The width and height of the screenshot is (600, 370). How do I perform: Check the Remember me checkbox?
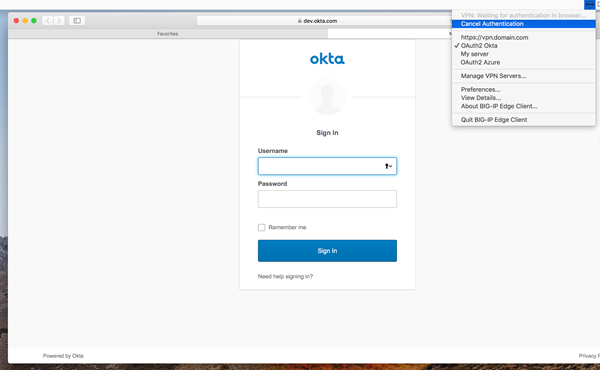[x=261, y=227]
